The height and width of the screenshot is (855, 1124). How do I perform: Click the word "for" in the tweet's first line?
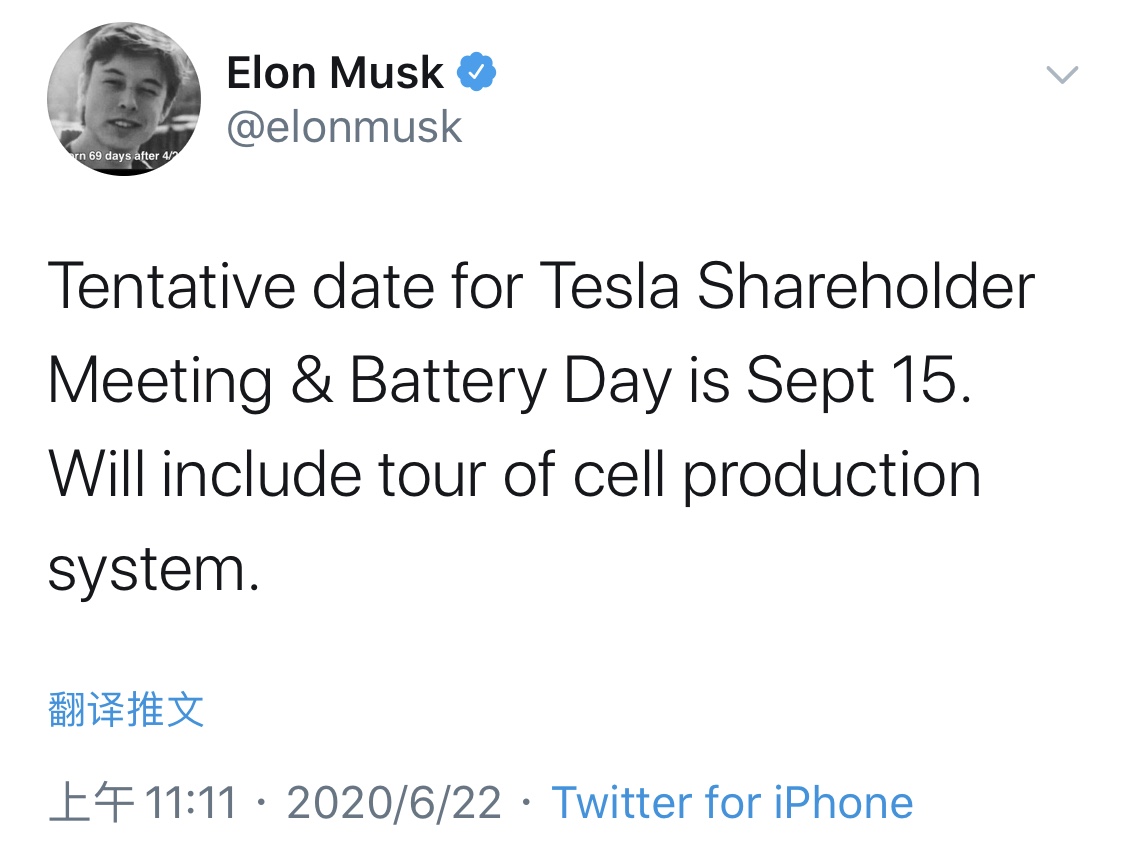pos(485,287)
